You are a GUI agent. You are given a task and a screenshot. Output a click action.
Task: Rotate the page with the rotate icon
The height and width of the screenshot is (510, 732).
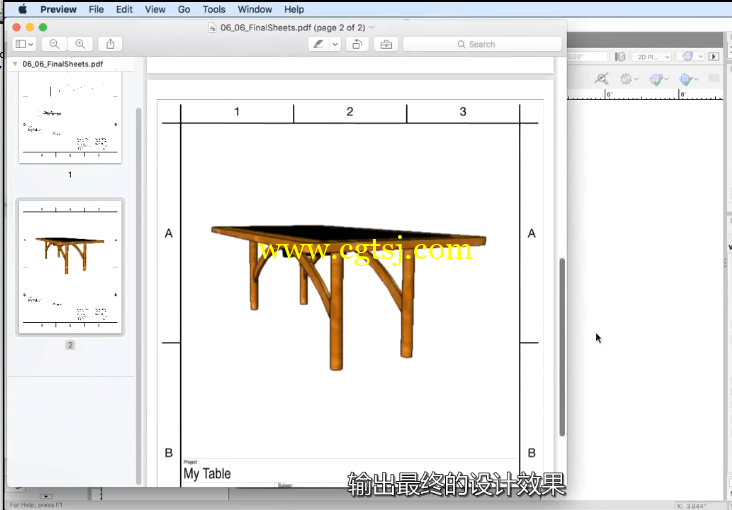[x=357, y=44]
